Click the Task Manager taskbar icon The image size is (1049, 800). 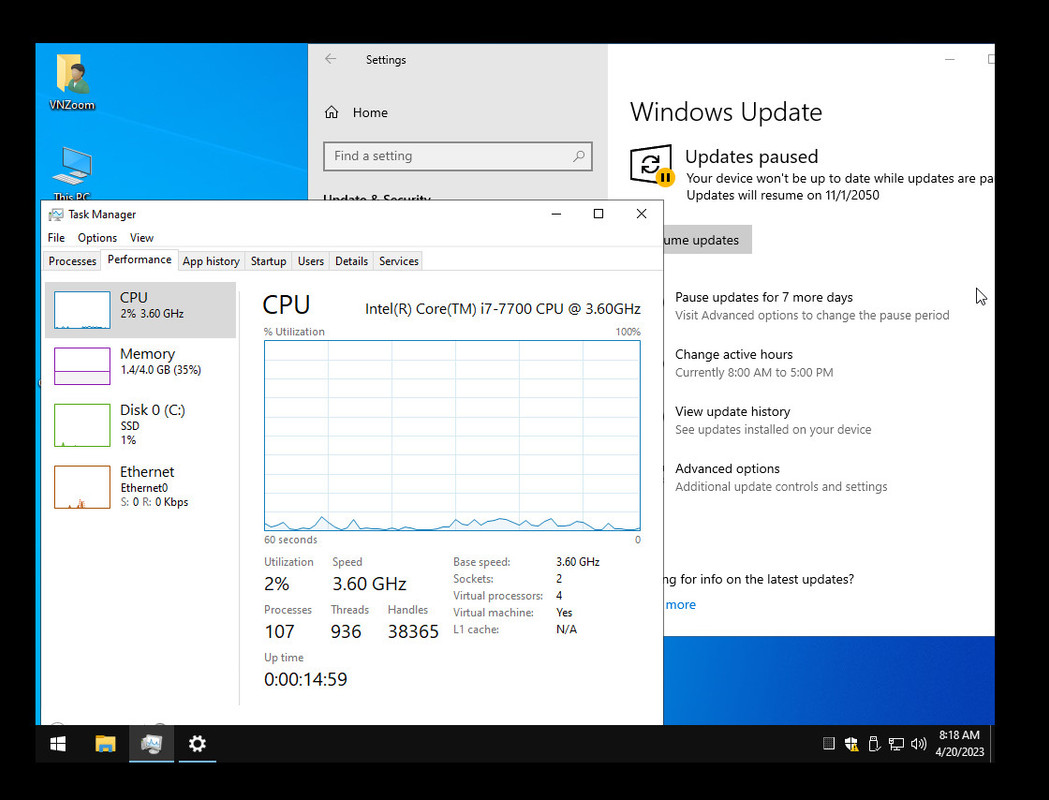click(152, 744)
